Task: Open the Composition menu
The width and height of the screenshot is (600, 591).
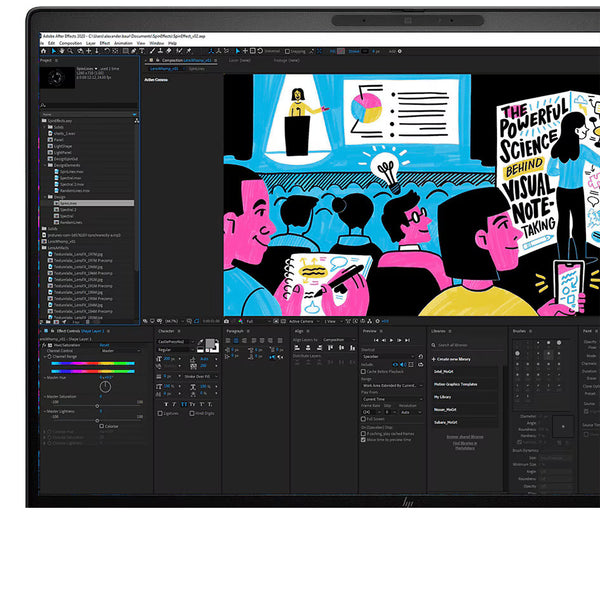Action: pyautogui.click(x=70, y=43)
